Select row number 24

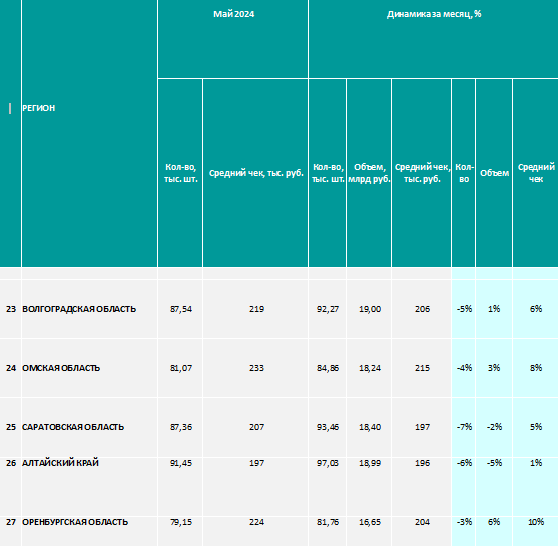pos(11,368)
